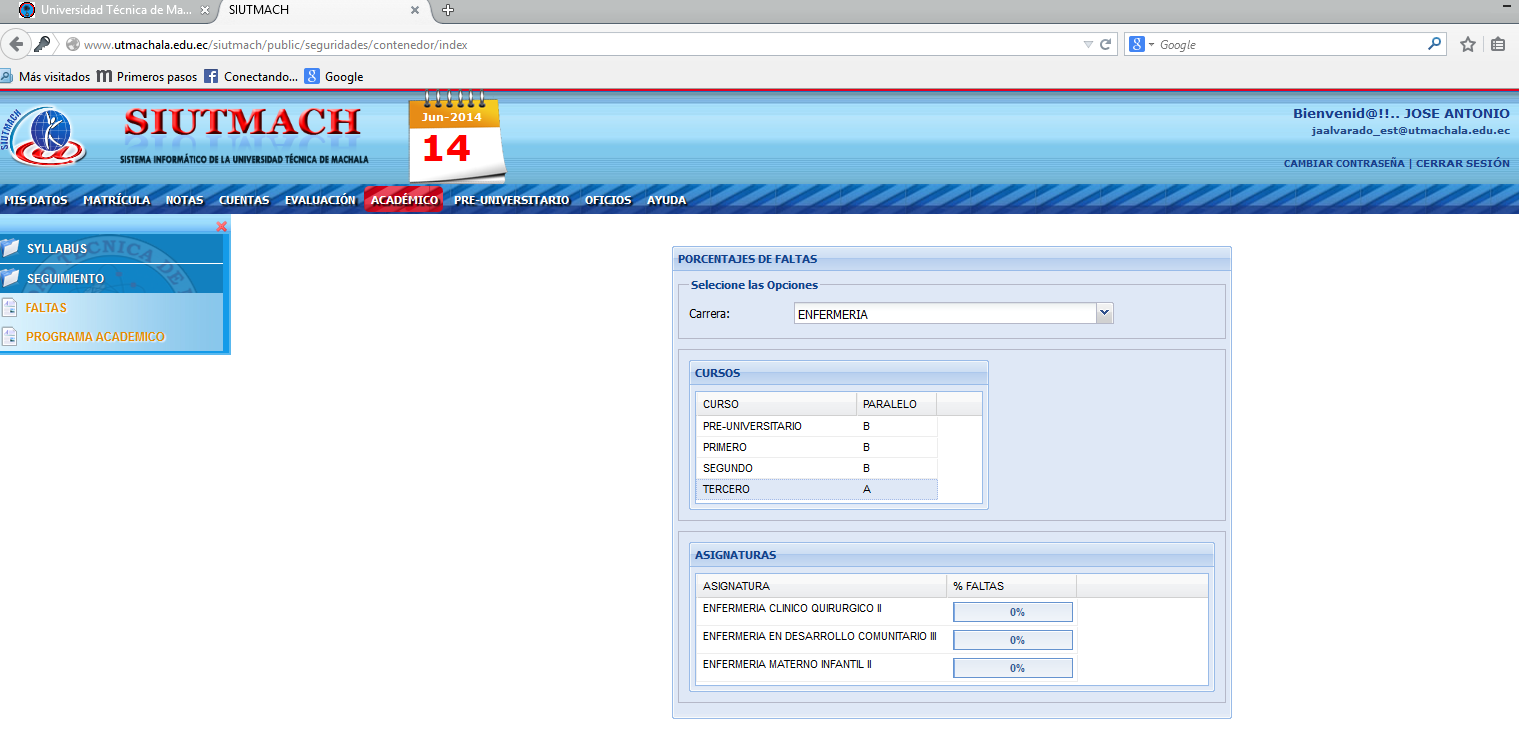The image size is (1519, 740).
Task: Close the SIUTMACH tab
Action: pos(414,10)
